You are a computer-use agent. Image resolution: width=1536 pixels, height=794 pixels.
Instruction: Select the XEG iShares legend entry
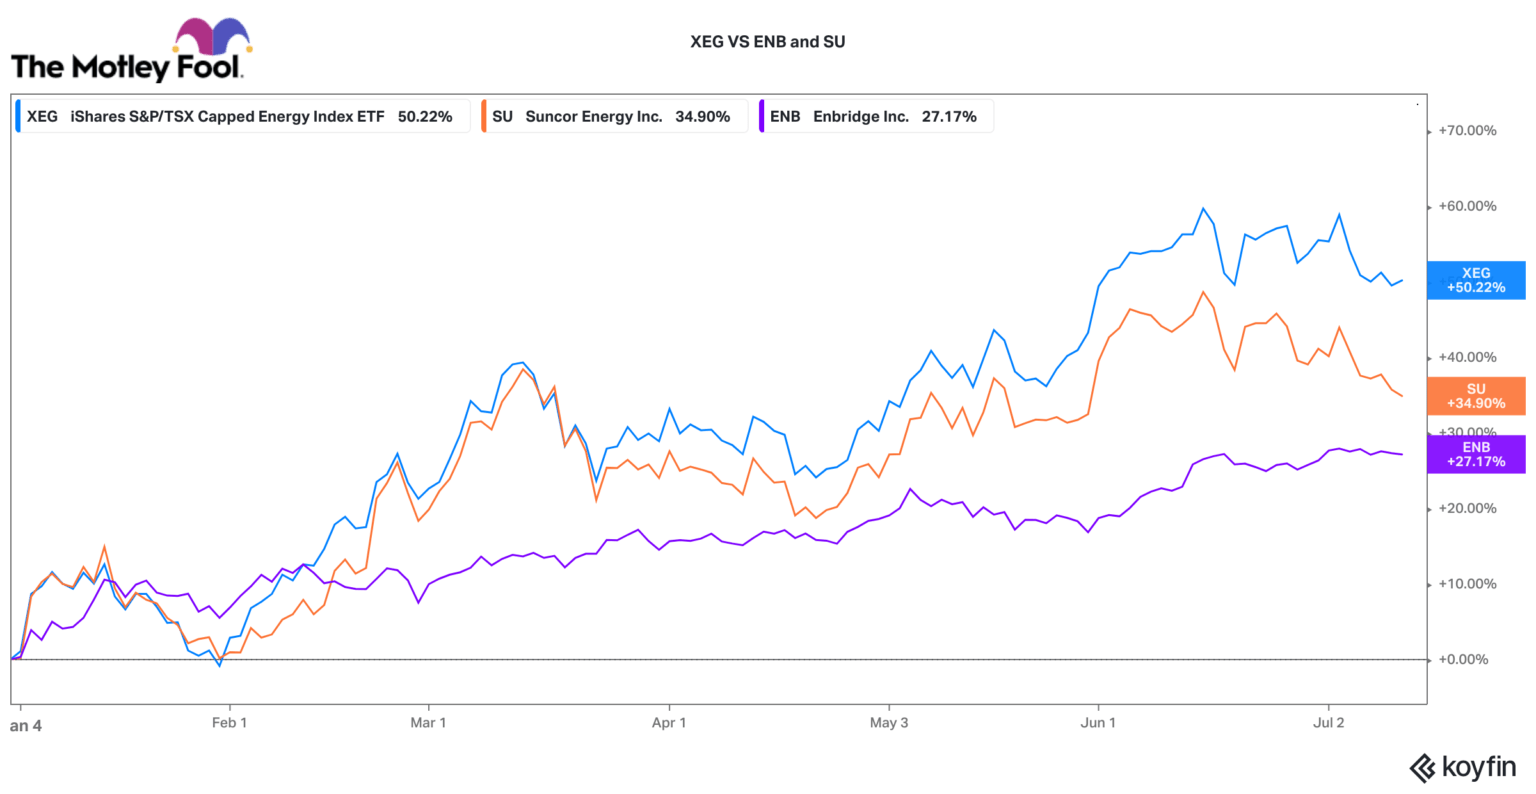pos(242,116)
